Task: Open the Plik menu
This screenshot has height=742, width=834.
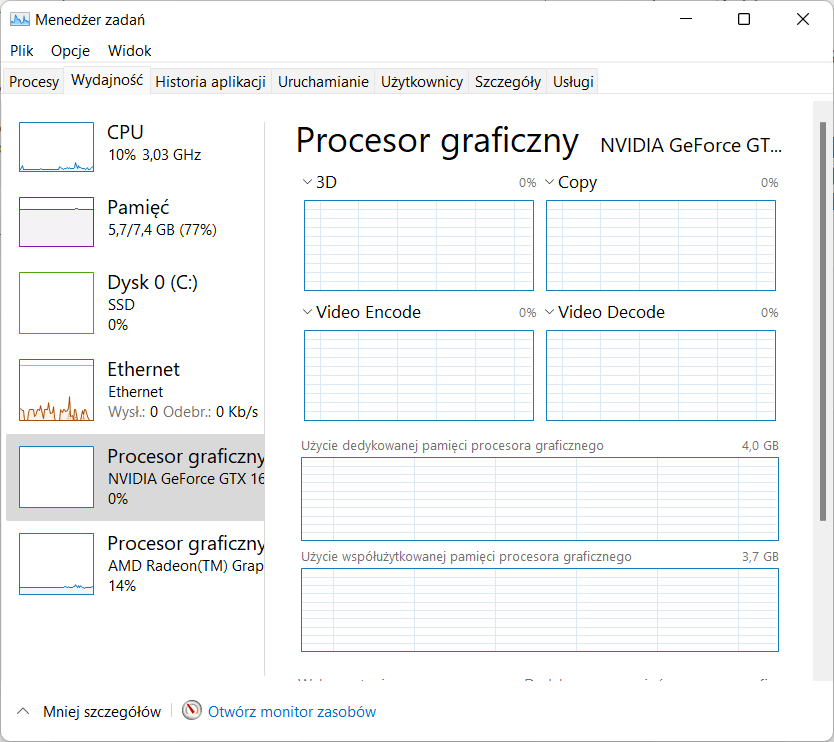Action: point(22,50)
